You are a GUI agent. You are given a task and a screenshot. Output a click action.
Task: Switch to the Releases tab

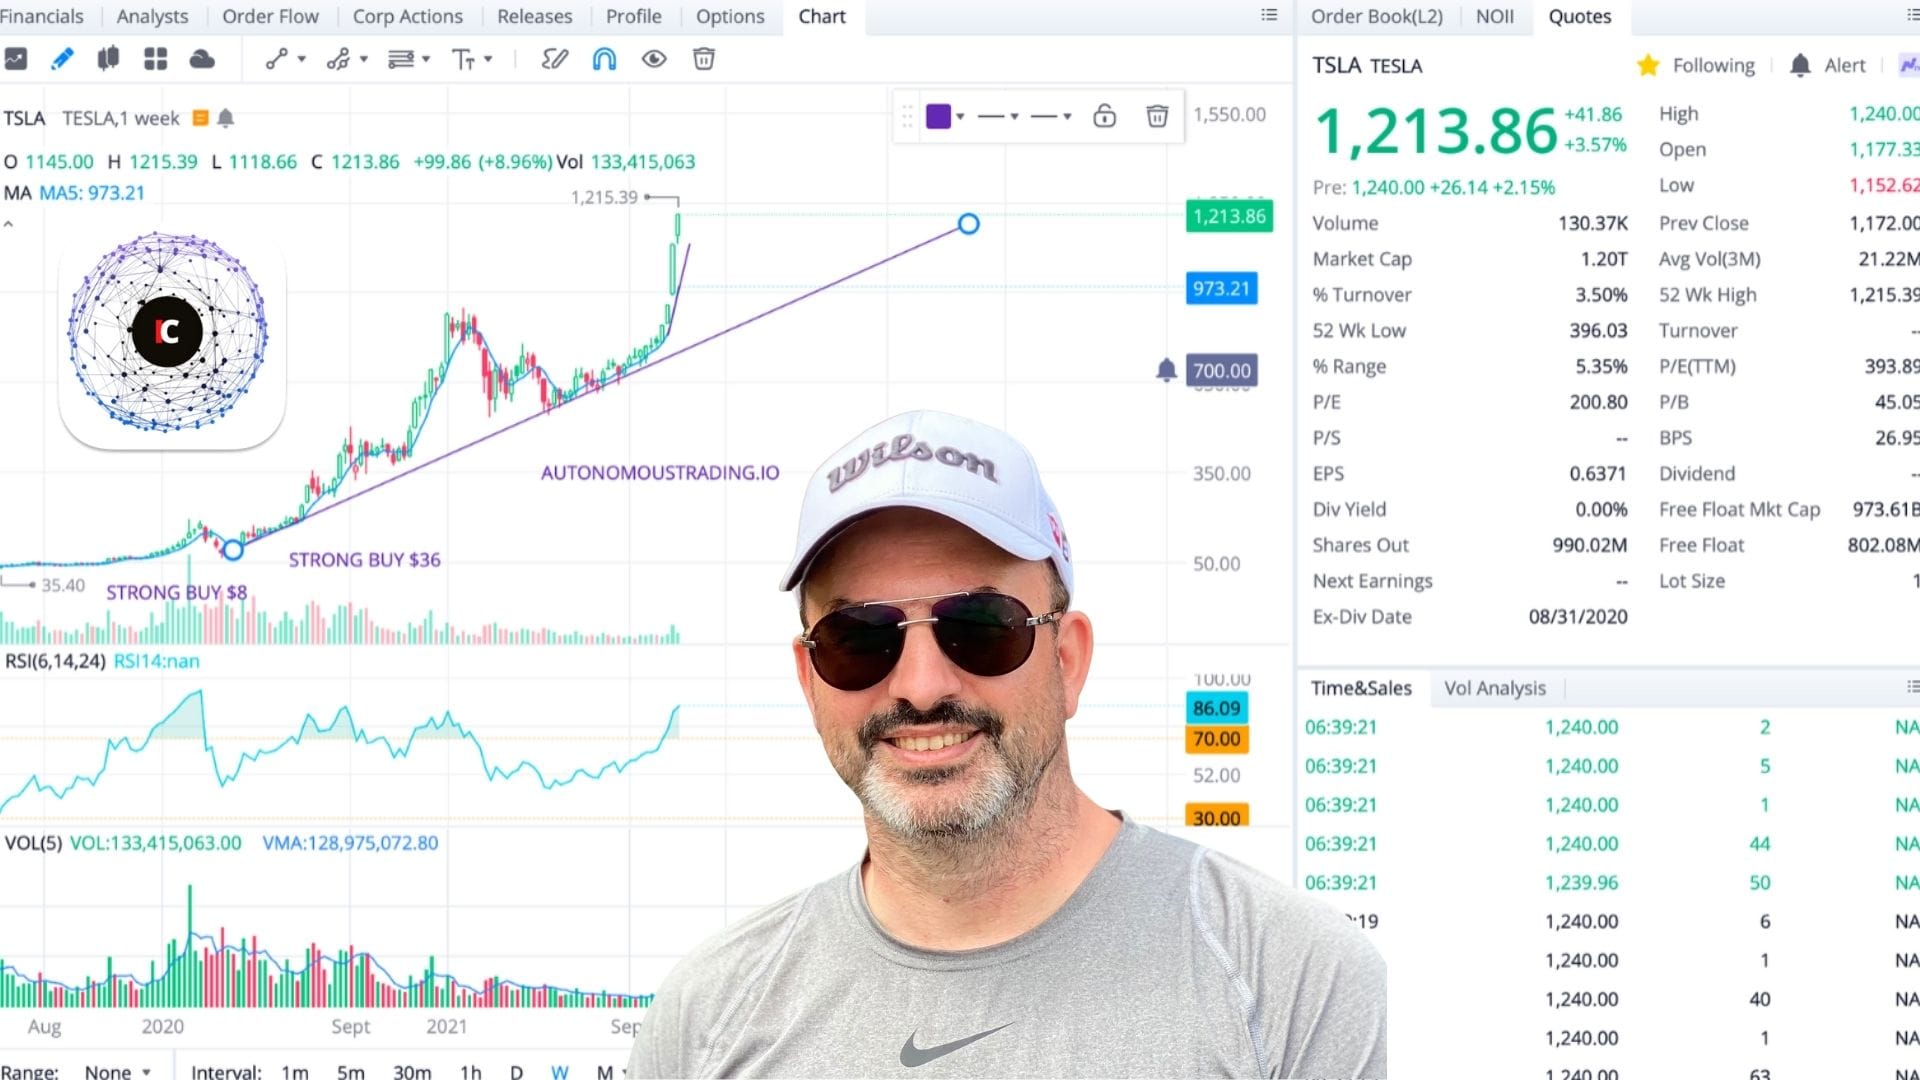(x=534, y=16)
